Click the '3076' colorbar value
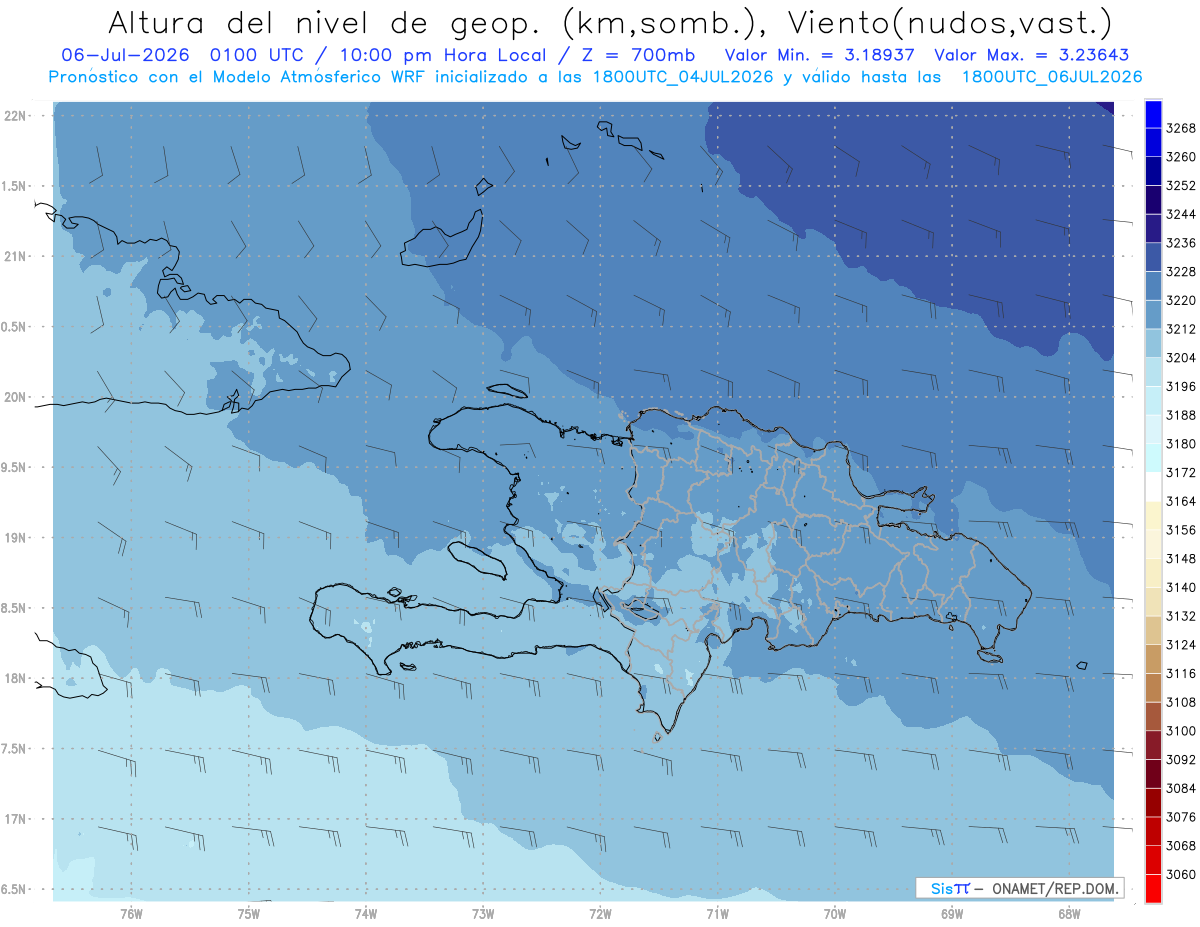Screen dimensions: 1200x927 [x=1181, y=817]
